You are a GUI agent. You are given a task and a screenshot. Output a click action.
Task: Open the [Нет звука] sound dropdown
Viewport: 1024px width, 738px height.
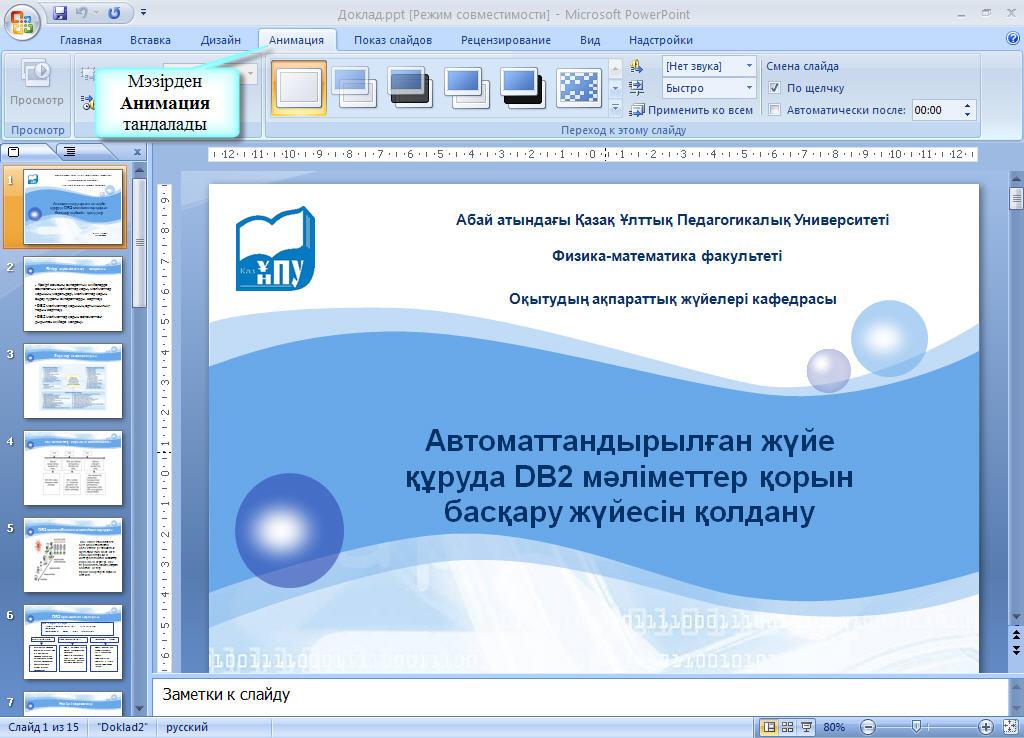coord(749,66)
